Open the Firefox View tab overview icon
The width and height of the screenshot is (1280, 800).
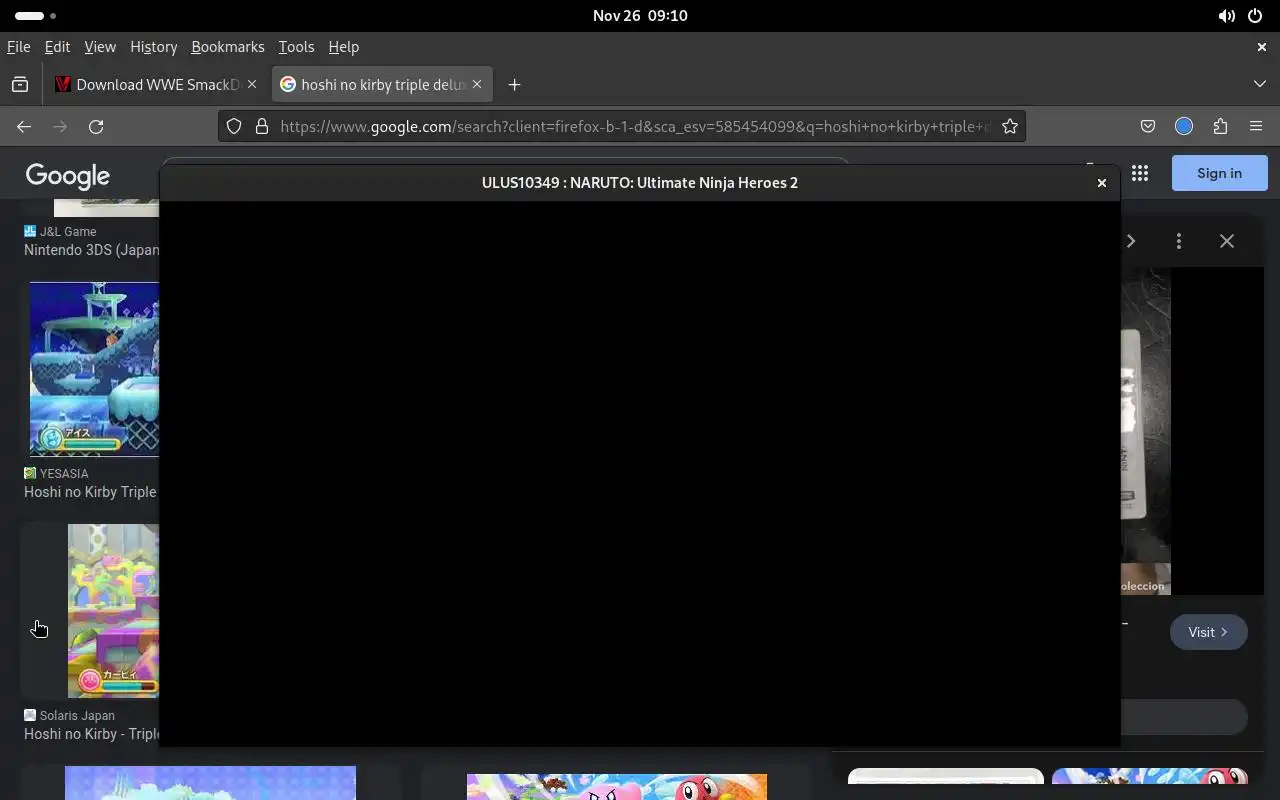[x=20, y=85]
